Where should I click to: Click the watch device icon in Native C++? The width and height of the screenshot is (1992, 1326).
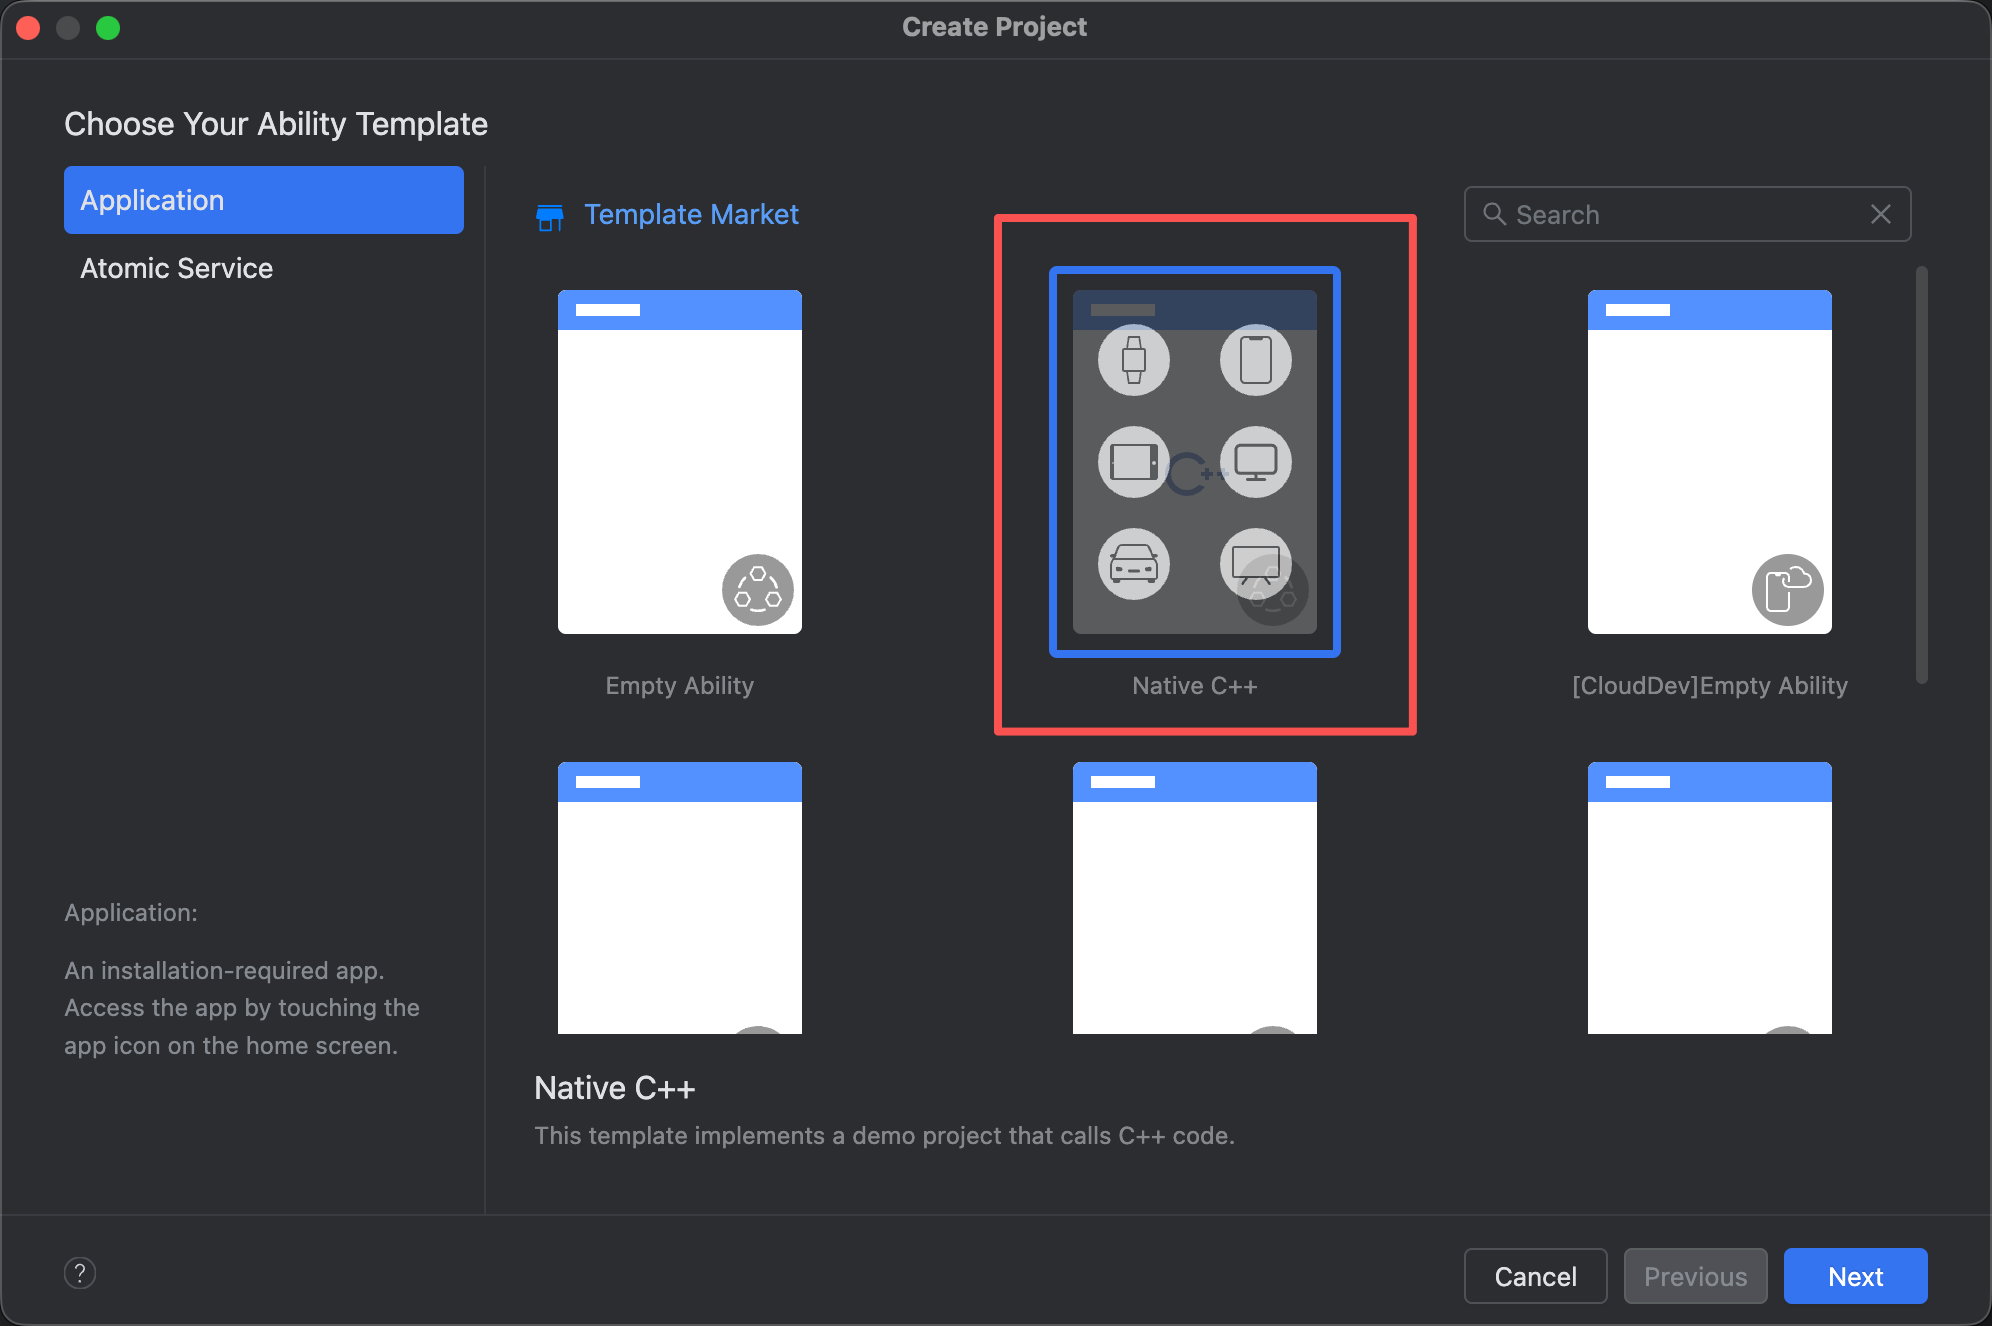coord(1133,360)
